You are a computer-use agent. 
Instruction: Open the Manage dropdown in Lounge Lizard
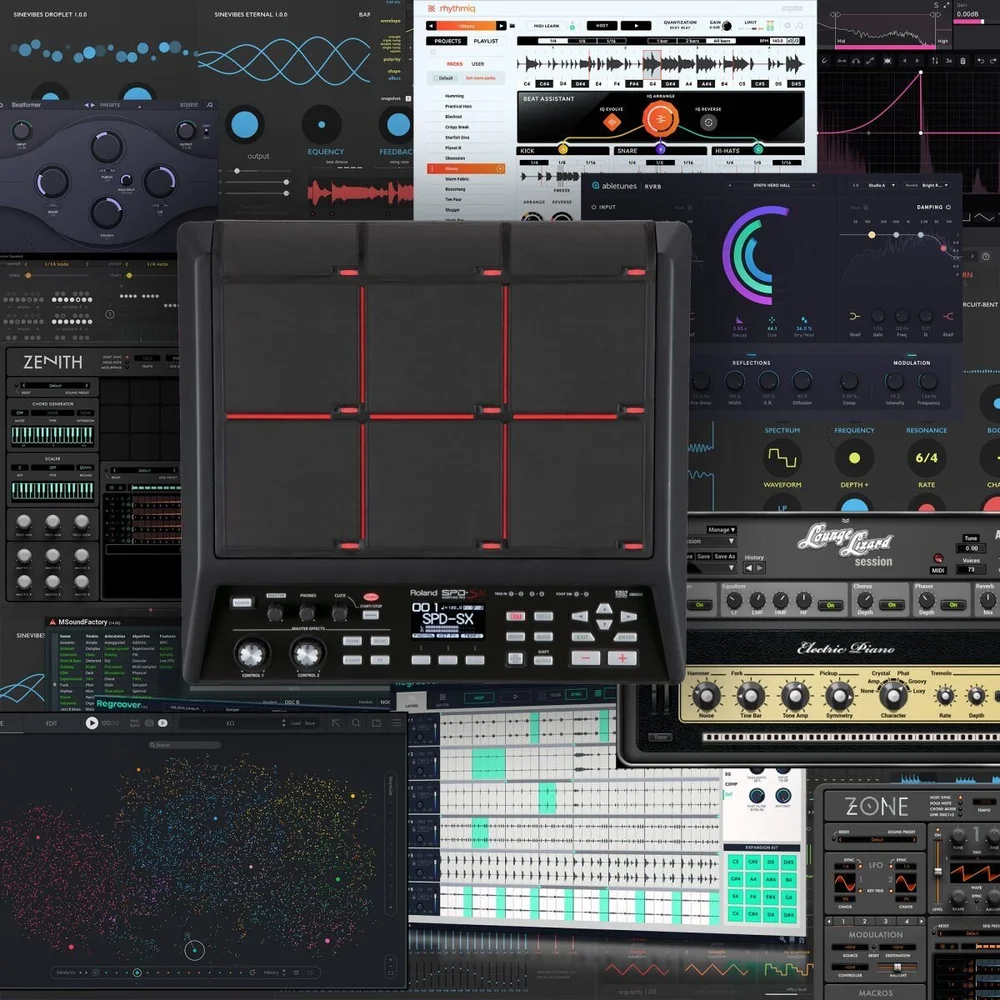tap(721, 529)
